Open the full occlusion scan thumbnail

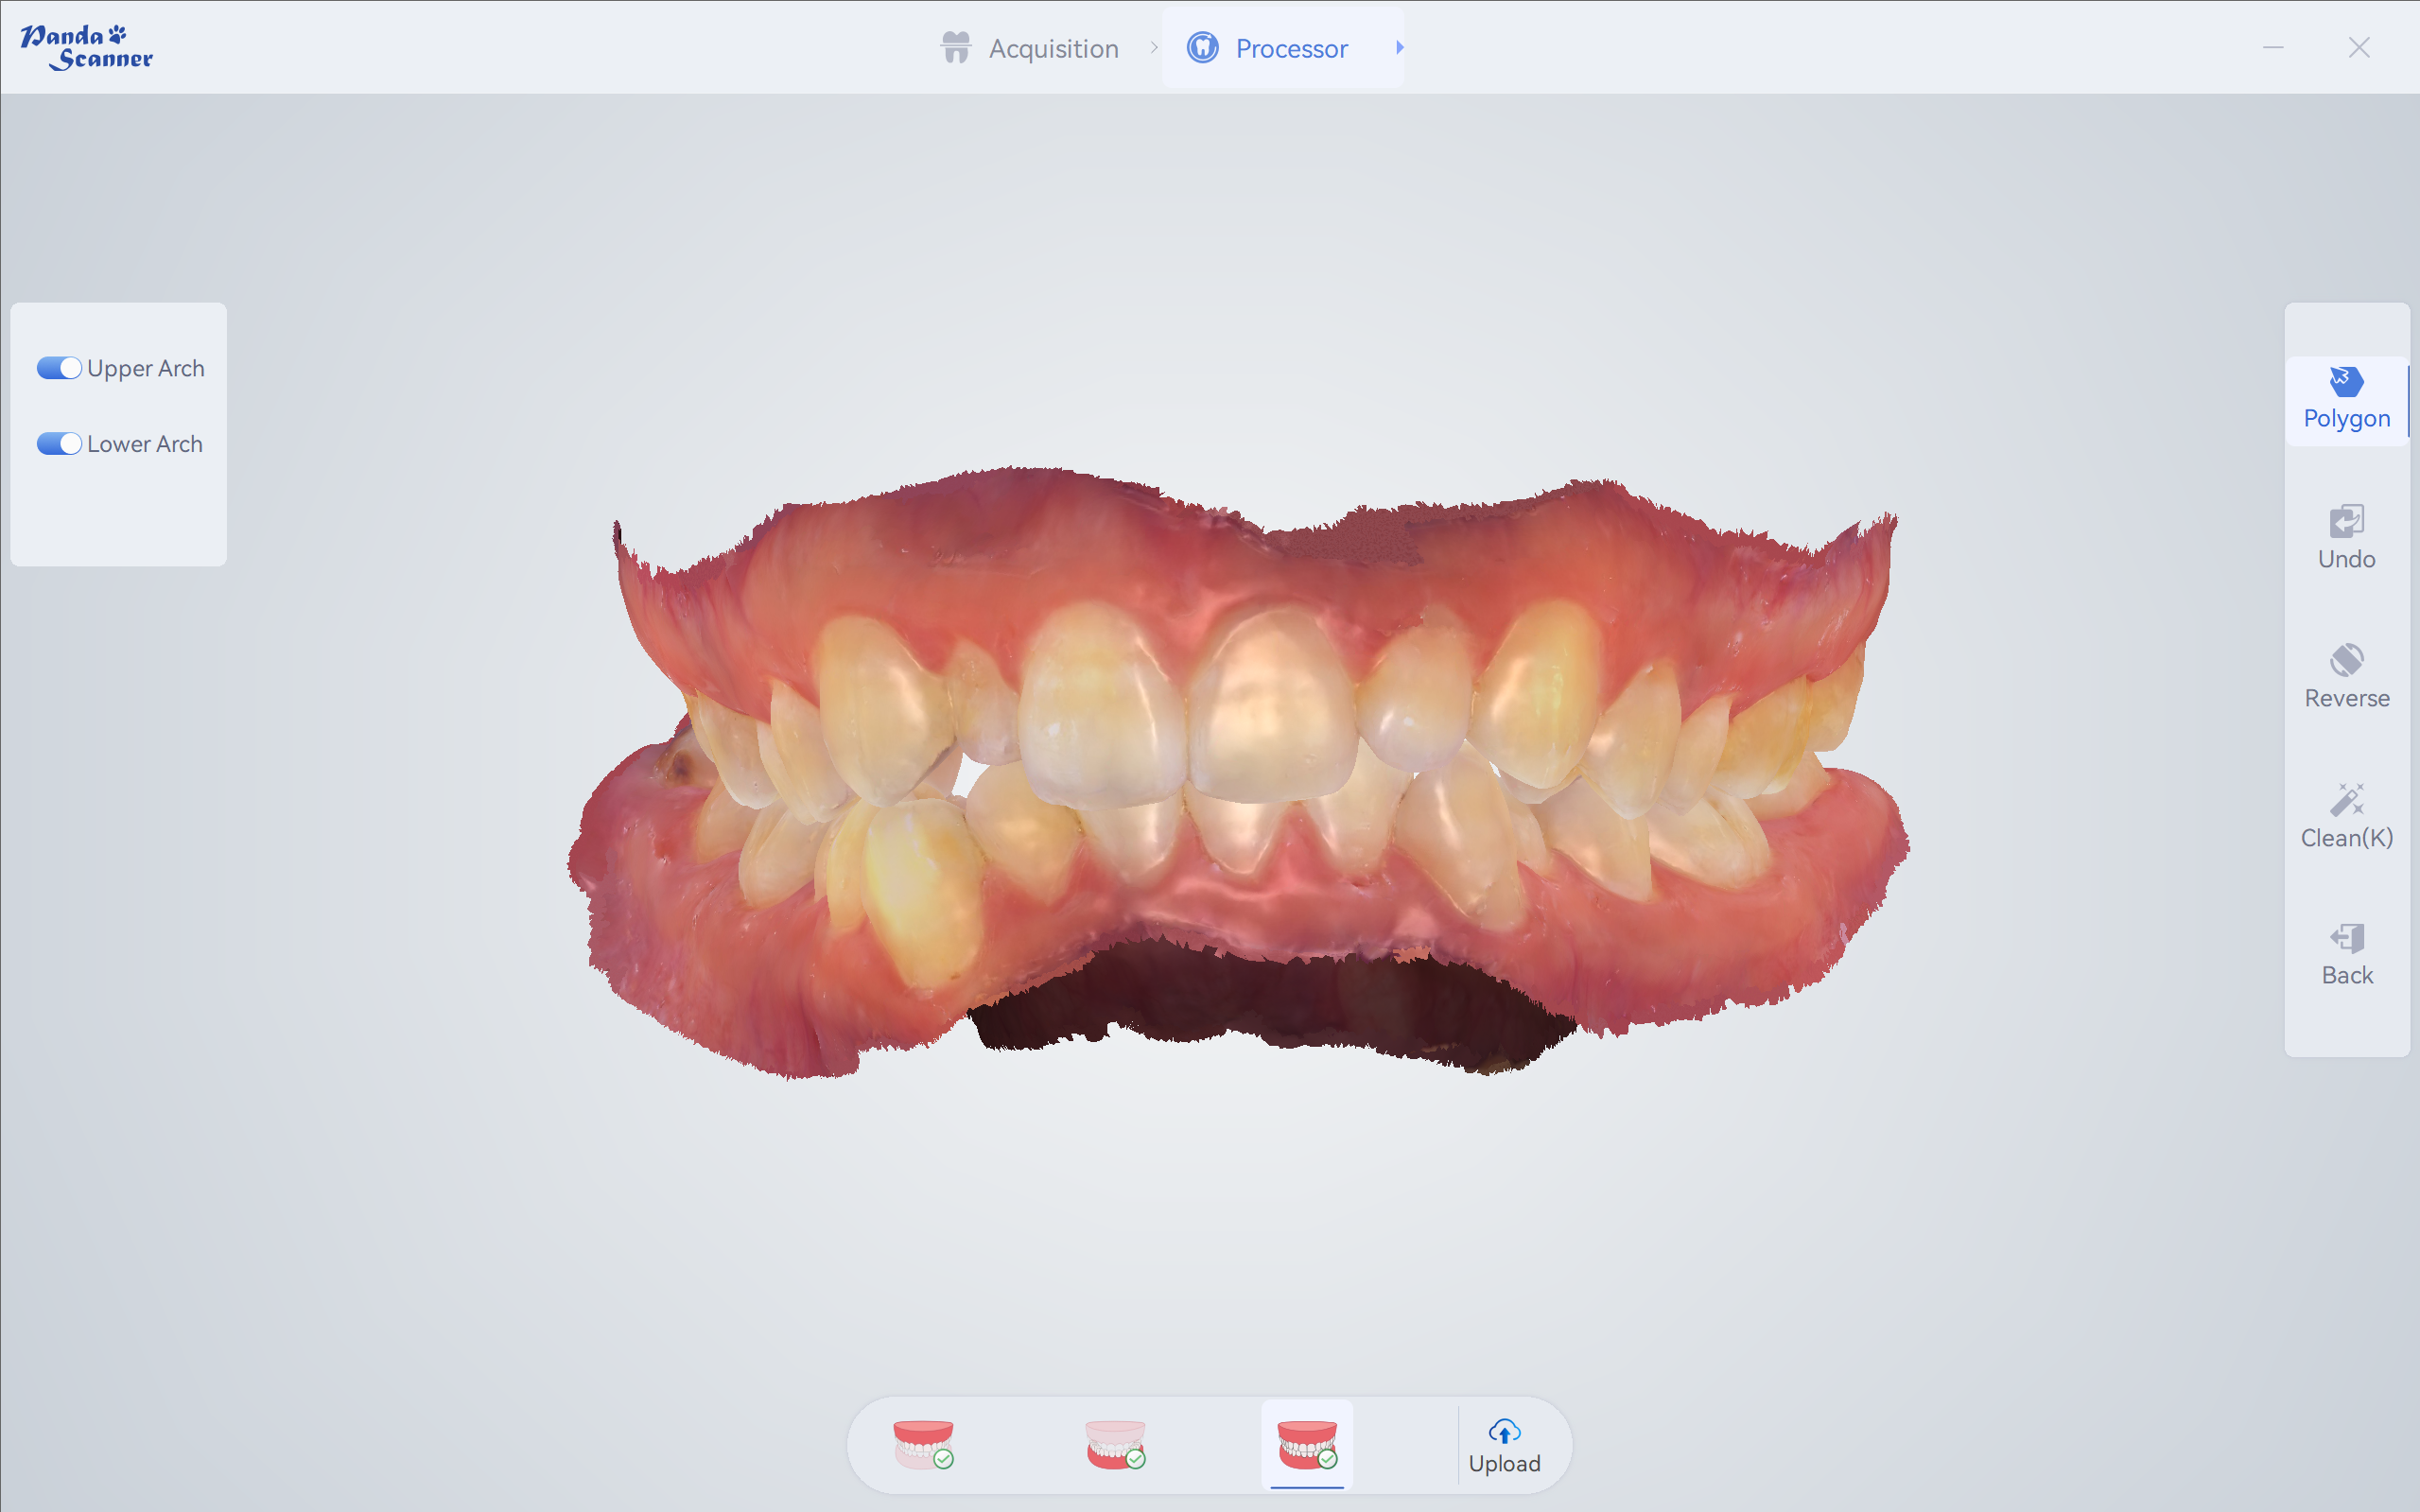click(x=1305, y=1444)
